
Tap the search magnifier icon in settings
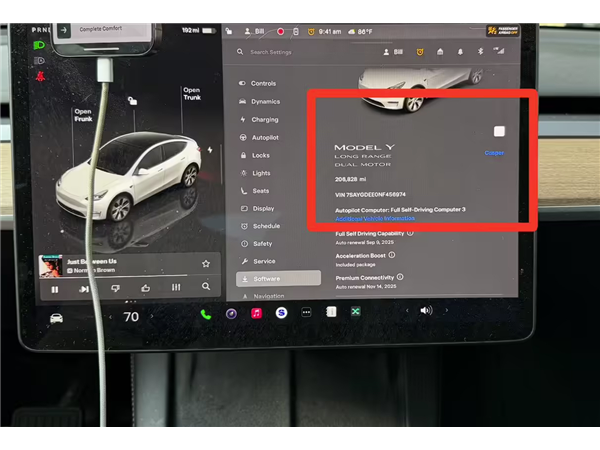point(240,52)
